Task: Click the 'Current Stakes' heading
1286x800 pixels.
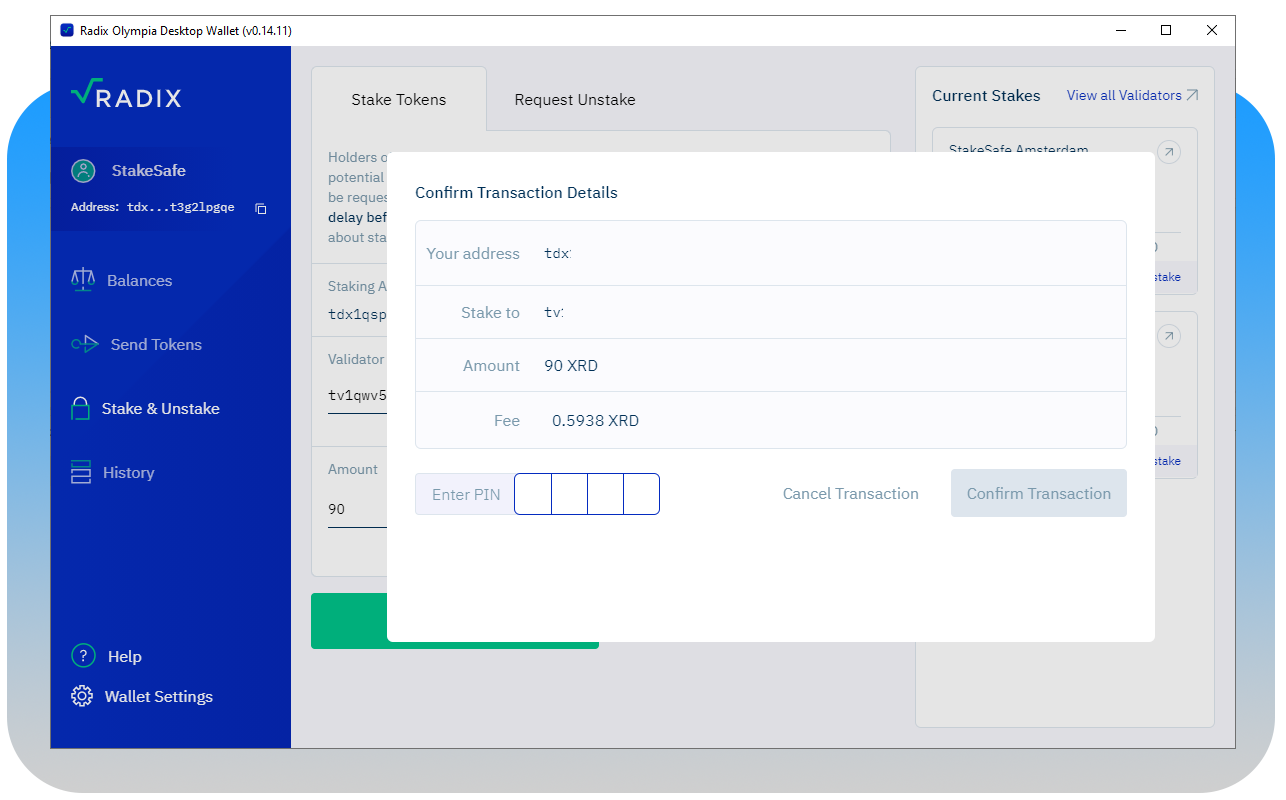Action: 986,96
